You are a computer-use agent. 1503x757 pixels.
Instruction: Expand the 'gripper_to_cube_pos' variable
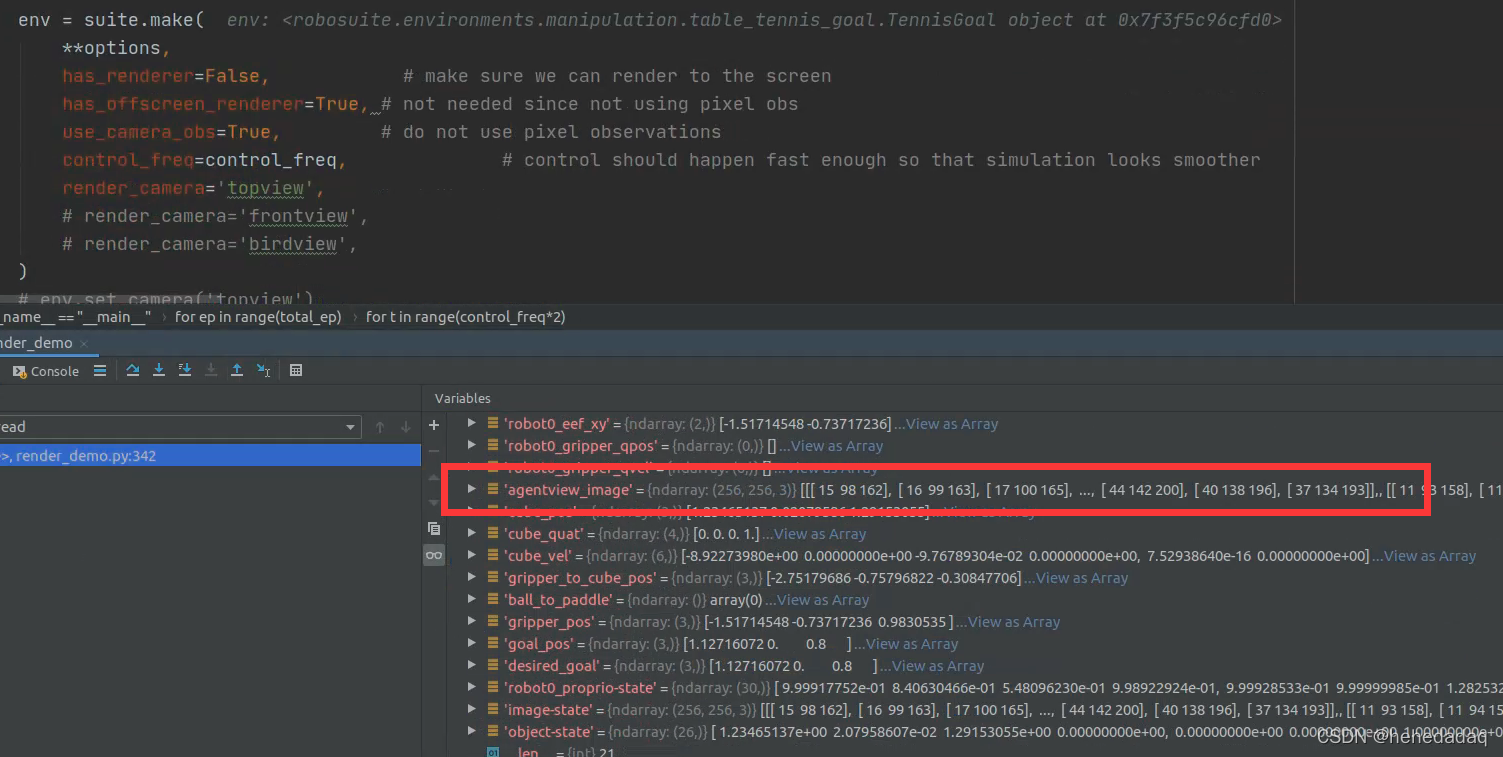click(x=472, y=578)
